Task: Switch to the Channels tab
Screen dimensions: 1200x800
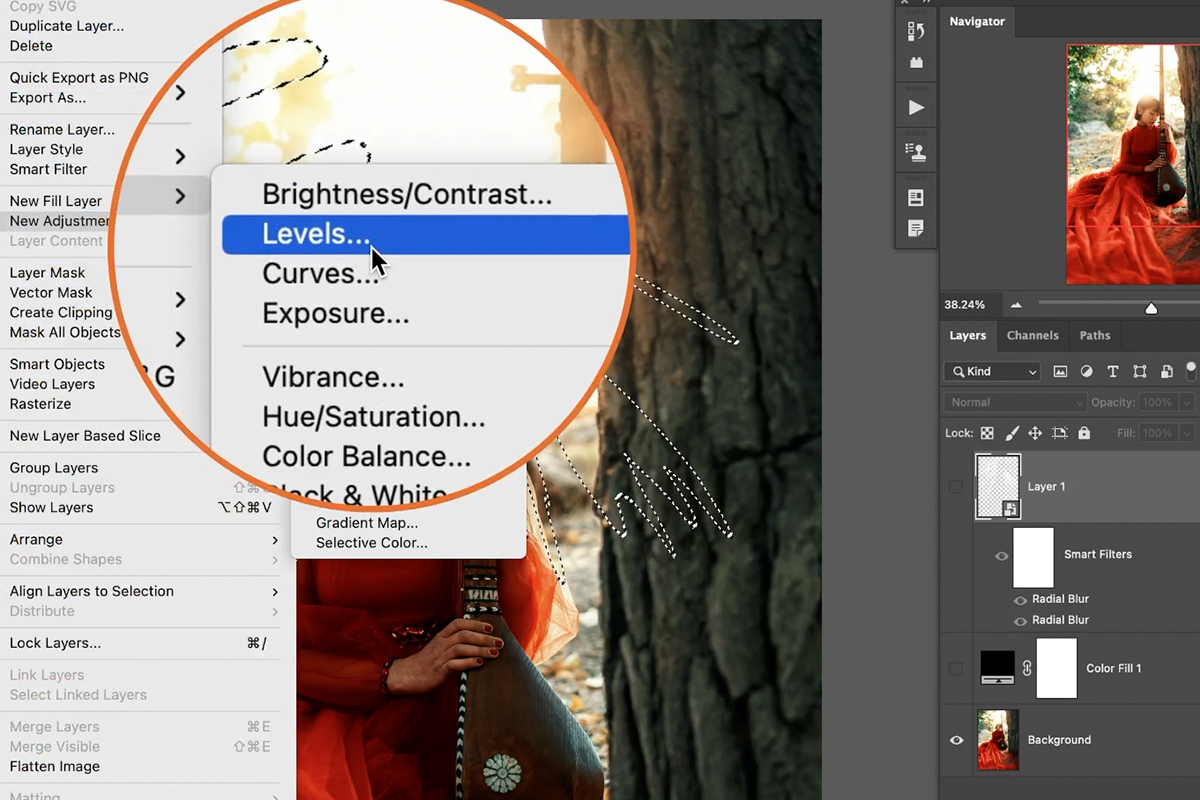Action: 1033,335
